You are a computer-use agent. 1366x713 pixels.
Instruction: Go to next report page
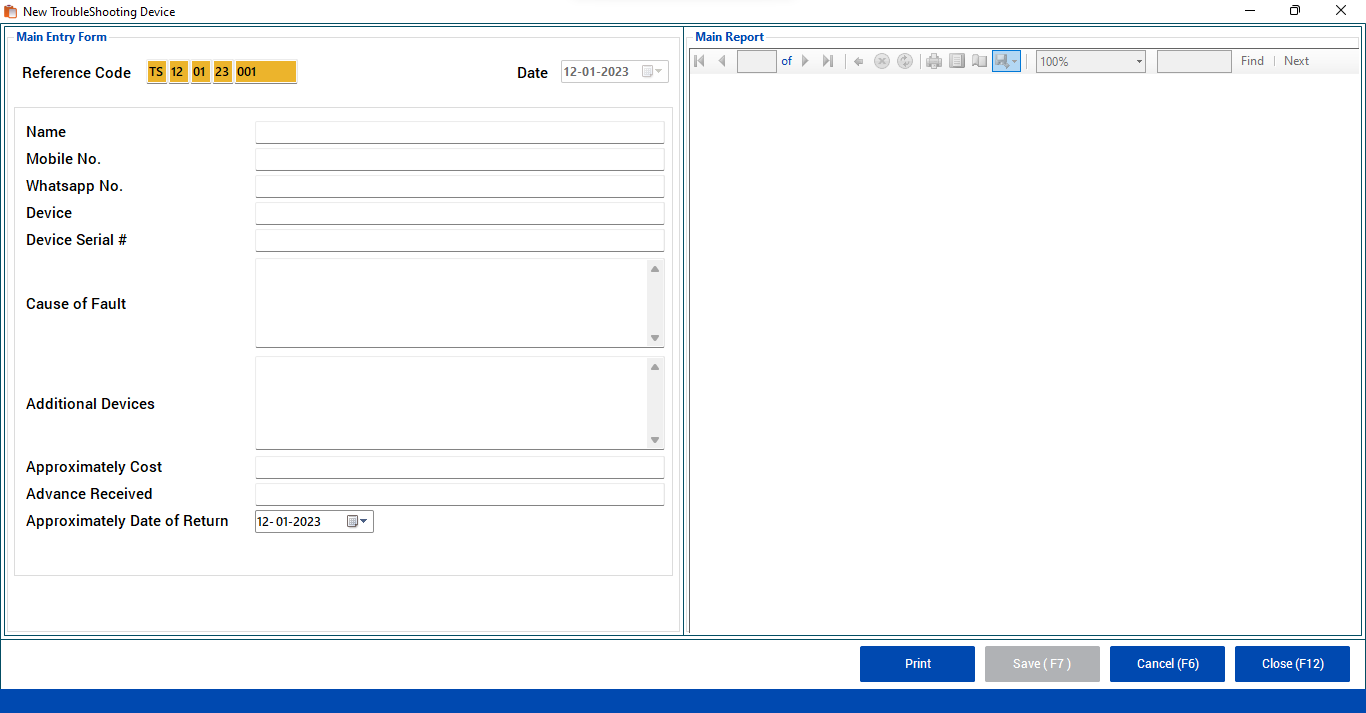(805, 61)
